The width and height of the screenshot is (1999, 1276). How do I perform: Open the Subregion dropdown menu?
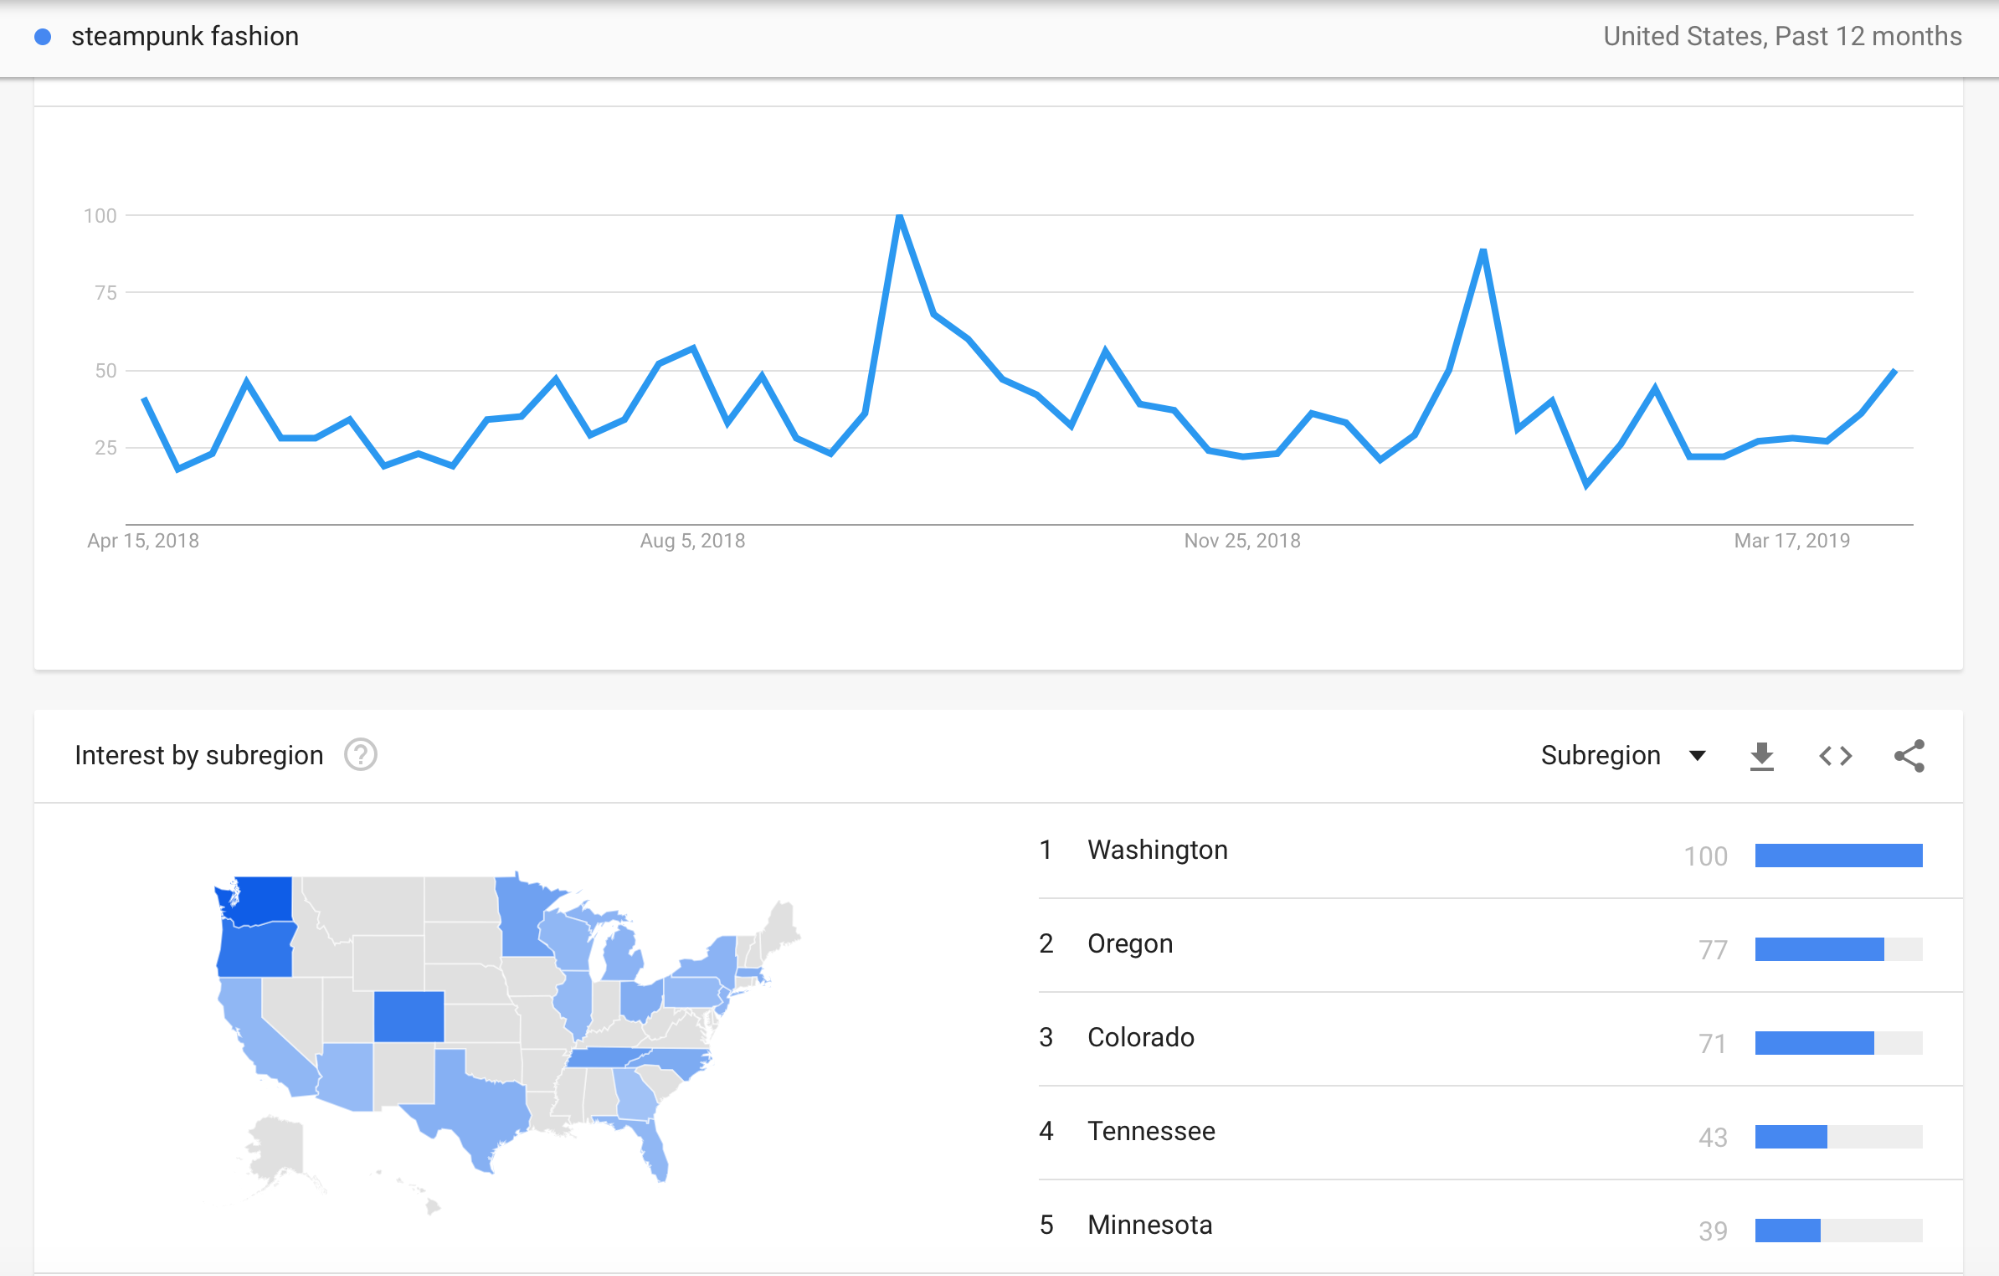(1601, 755)
